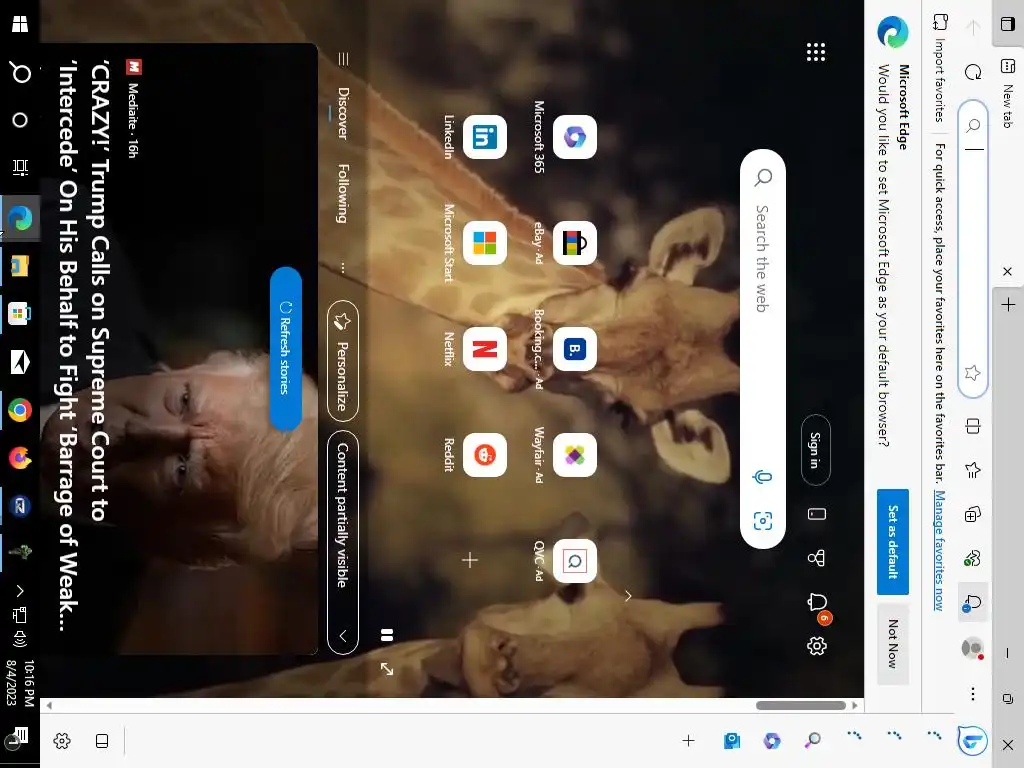Open the Favorites toolbar icon

click(972, 470)
